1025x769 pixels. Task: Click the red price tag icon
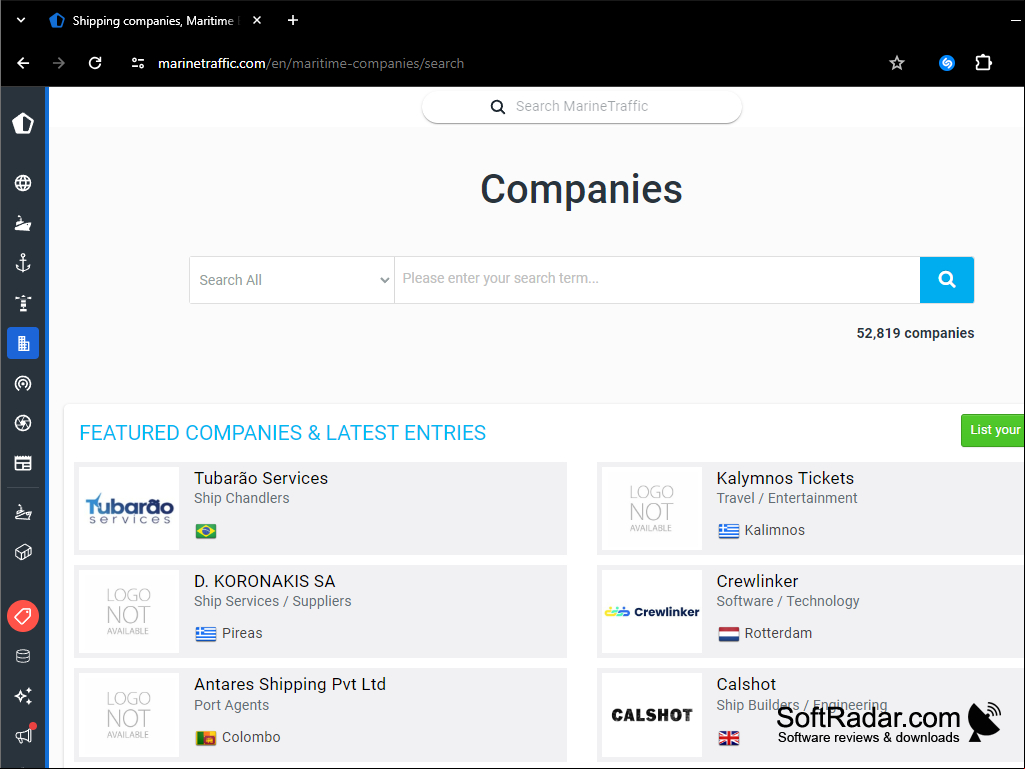pyautogui.click(x=23, y=616)
